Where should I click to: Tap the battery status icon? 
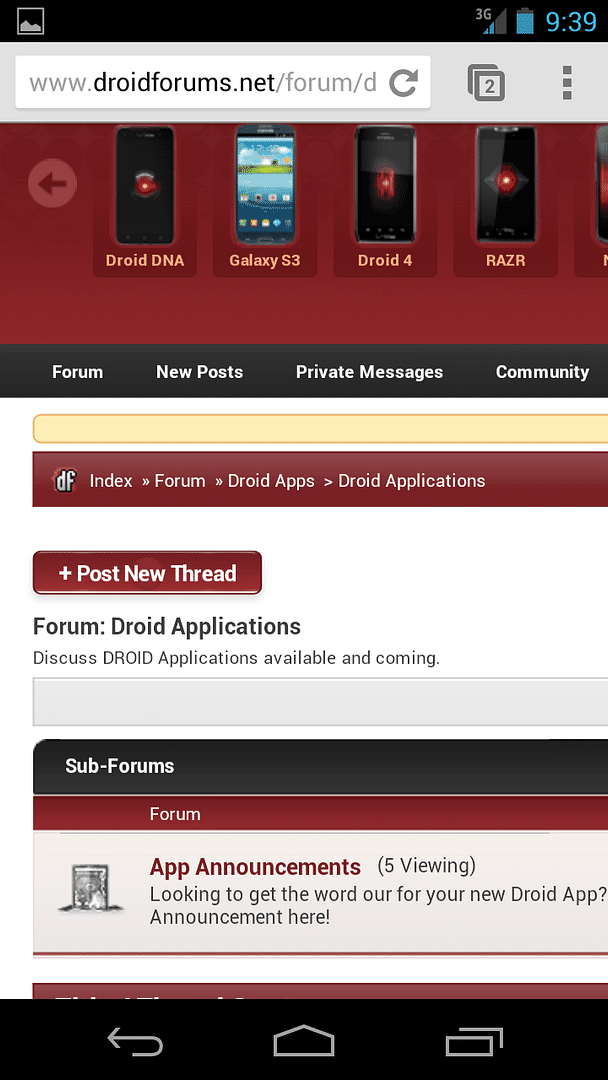[x=525, y=21]
